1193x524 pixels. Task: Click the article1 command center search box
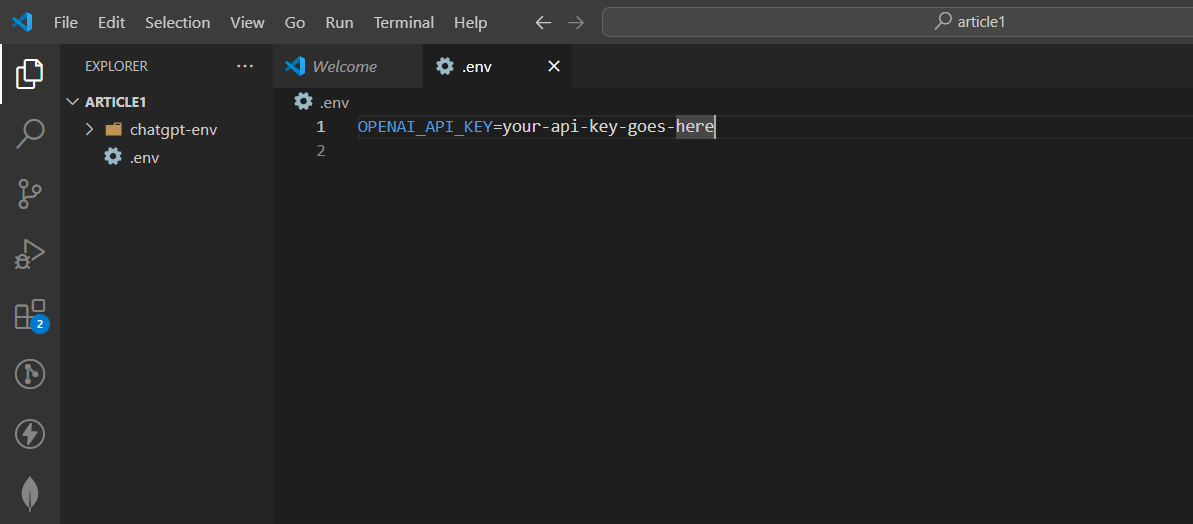click(x=898, y=22)
